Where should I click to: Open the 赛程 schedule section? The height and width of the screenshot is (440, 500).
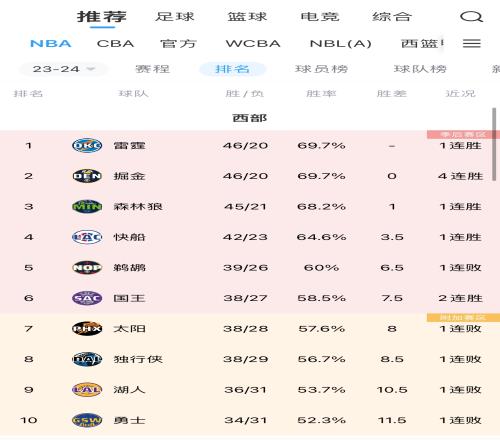tap(153, 69)
